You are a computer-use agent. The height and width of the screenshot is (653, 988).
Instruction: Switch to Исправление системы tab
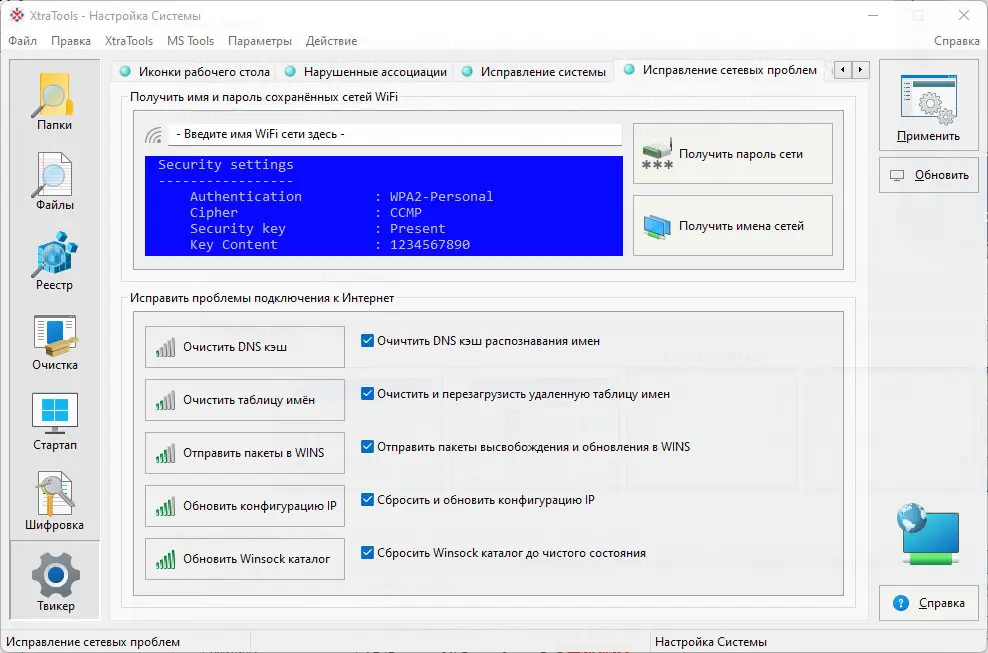pos(533,72)
